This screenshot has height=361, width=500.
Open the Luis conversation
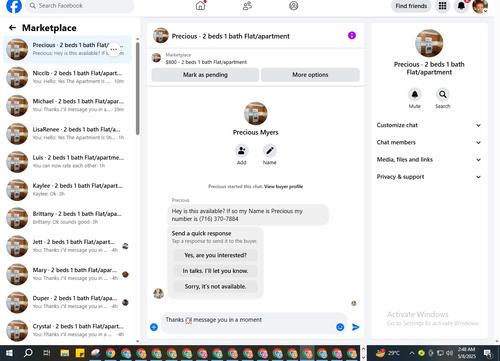(x=67, y=162)
